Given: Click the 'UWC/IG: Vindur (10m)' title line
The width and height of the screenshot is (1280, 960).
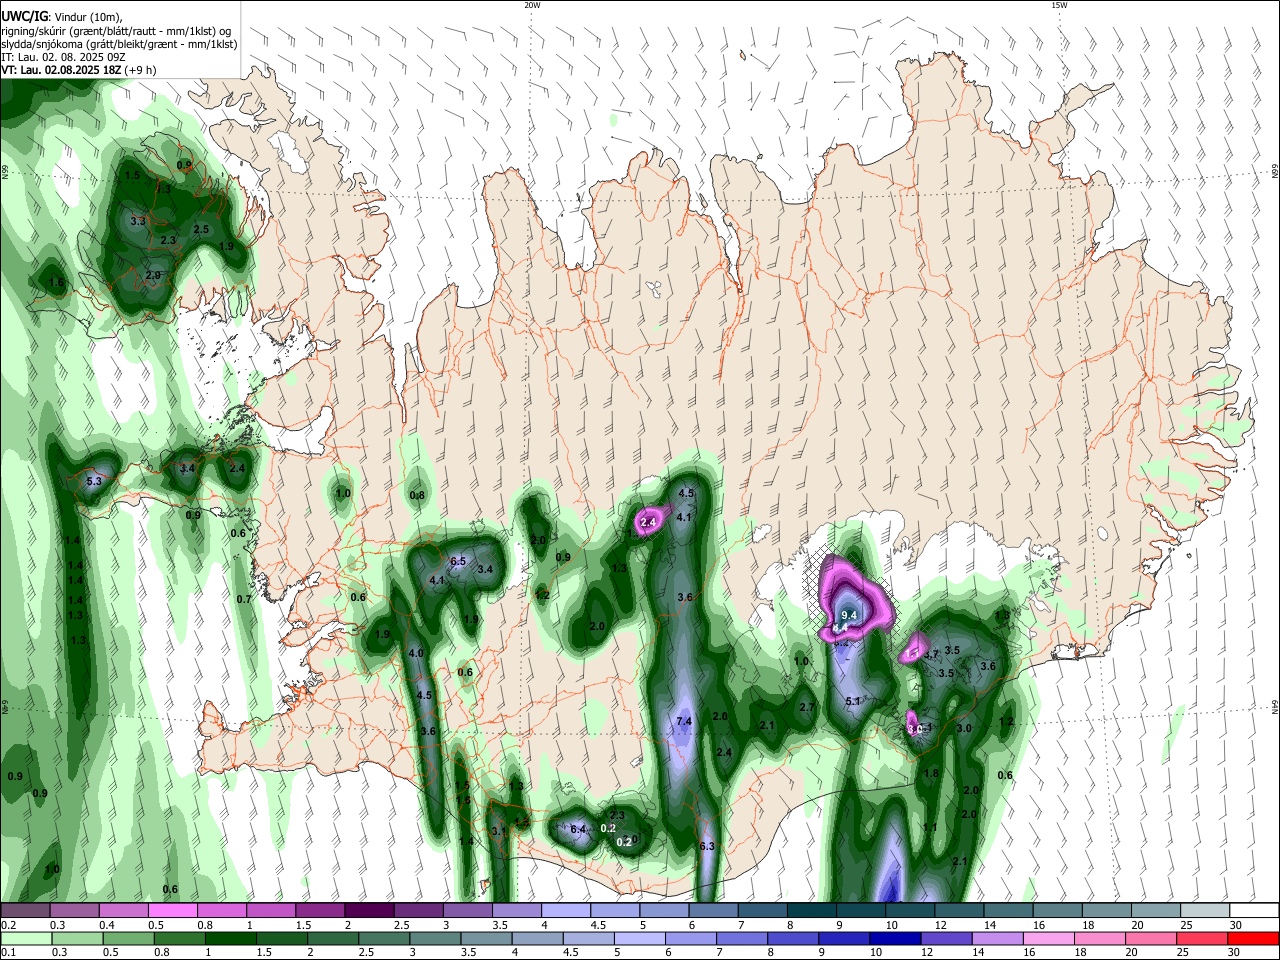Looking at the screenshot, I should point(62,16).
